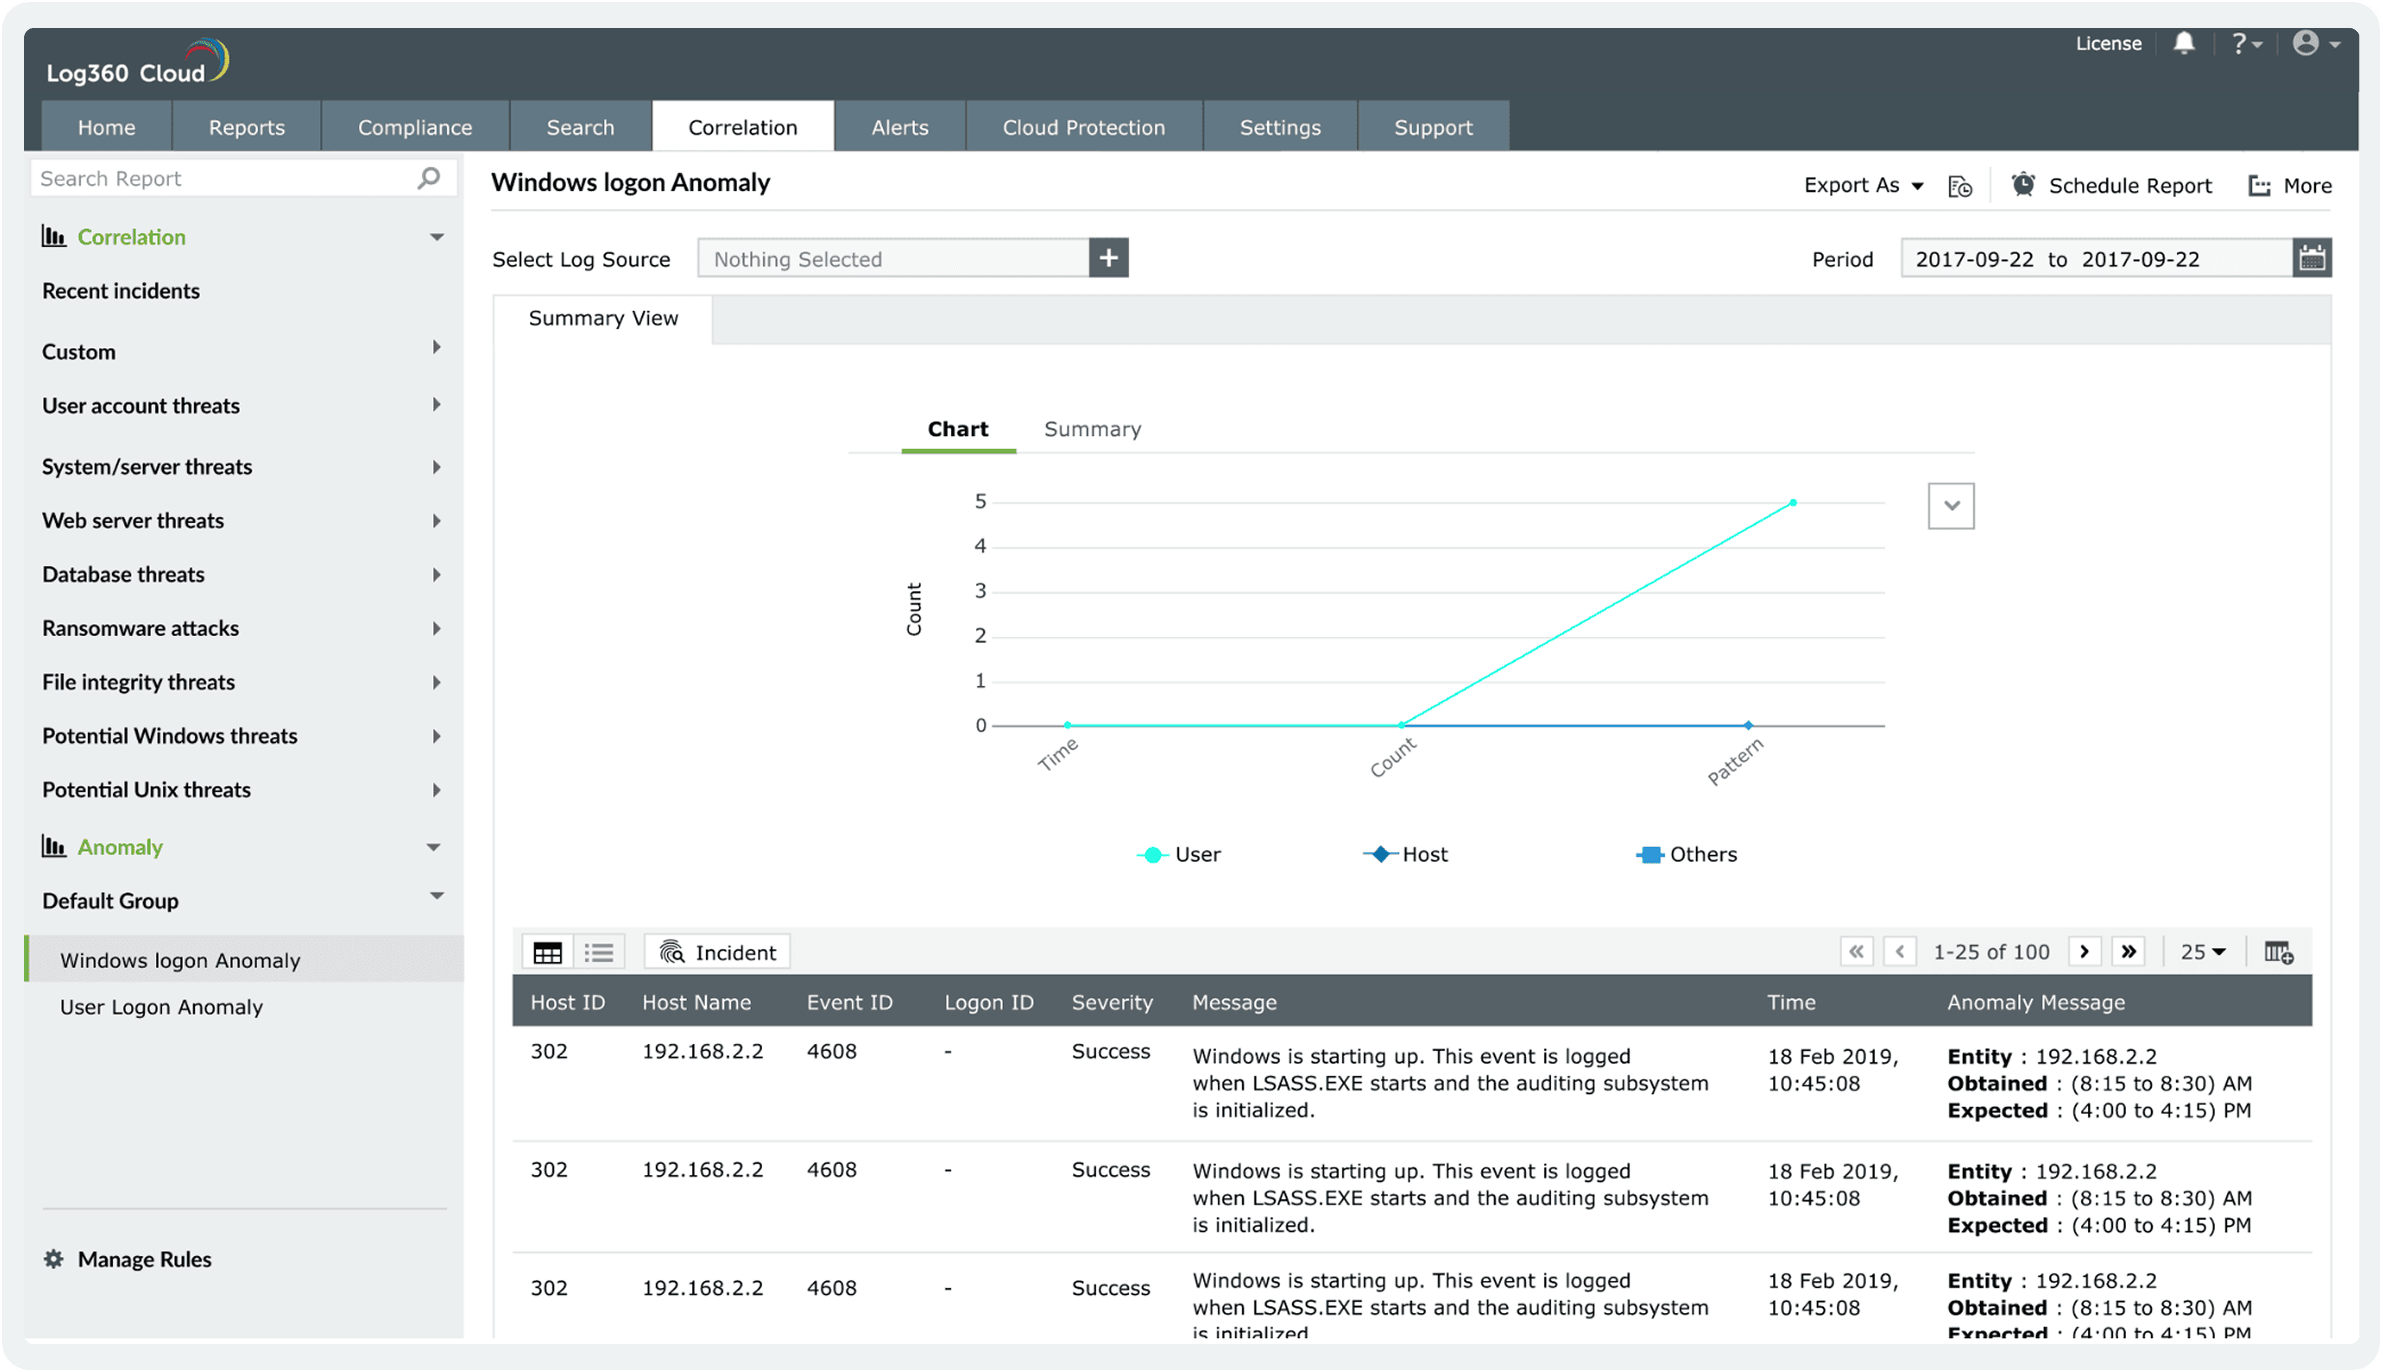Switch to the Summary chart tab
The image size is (2382, 1372).
click(x=1092, y=429)
